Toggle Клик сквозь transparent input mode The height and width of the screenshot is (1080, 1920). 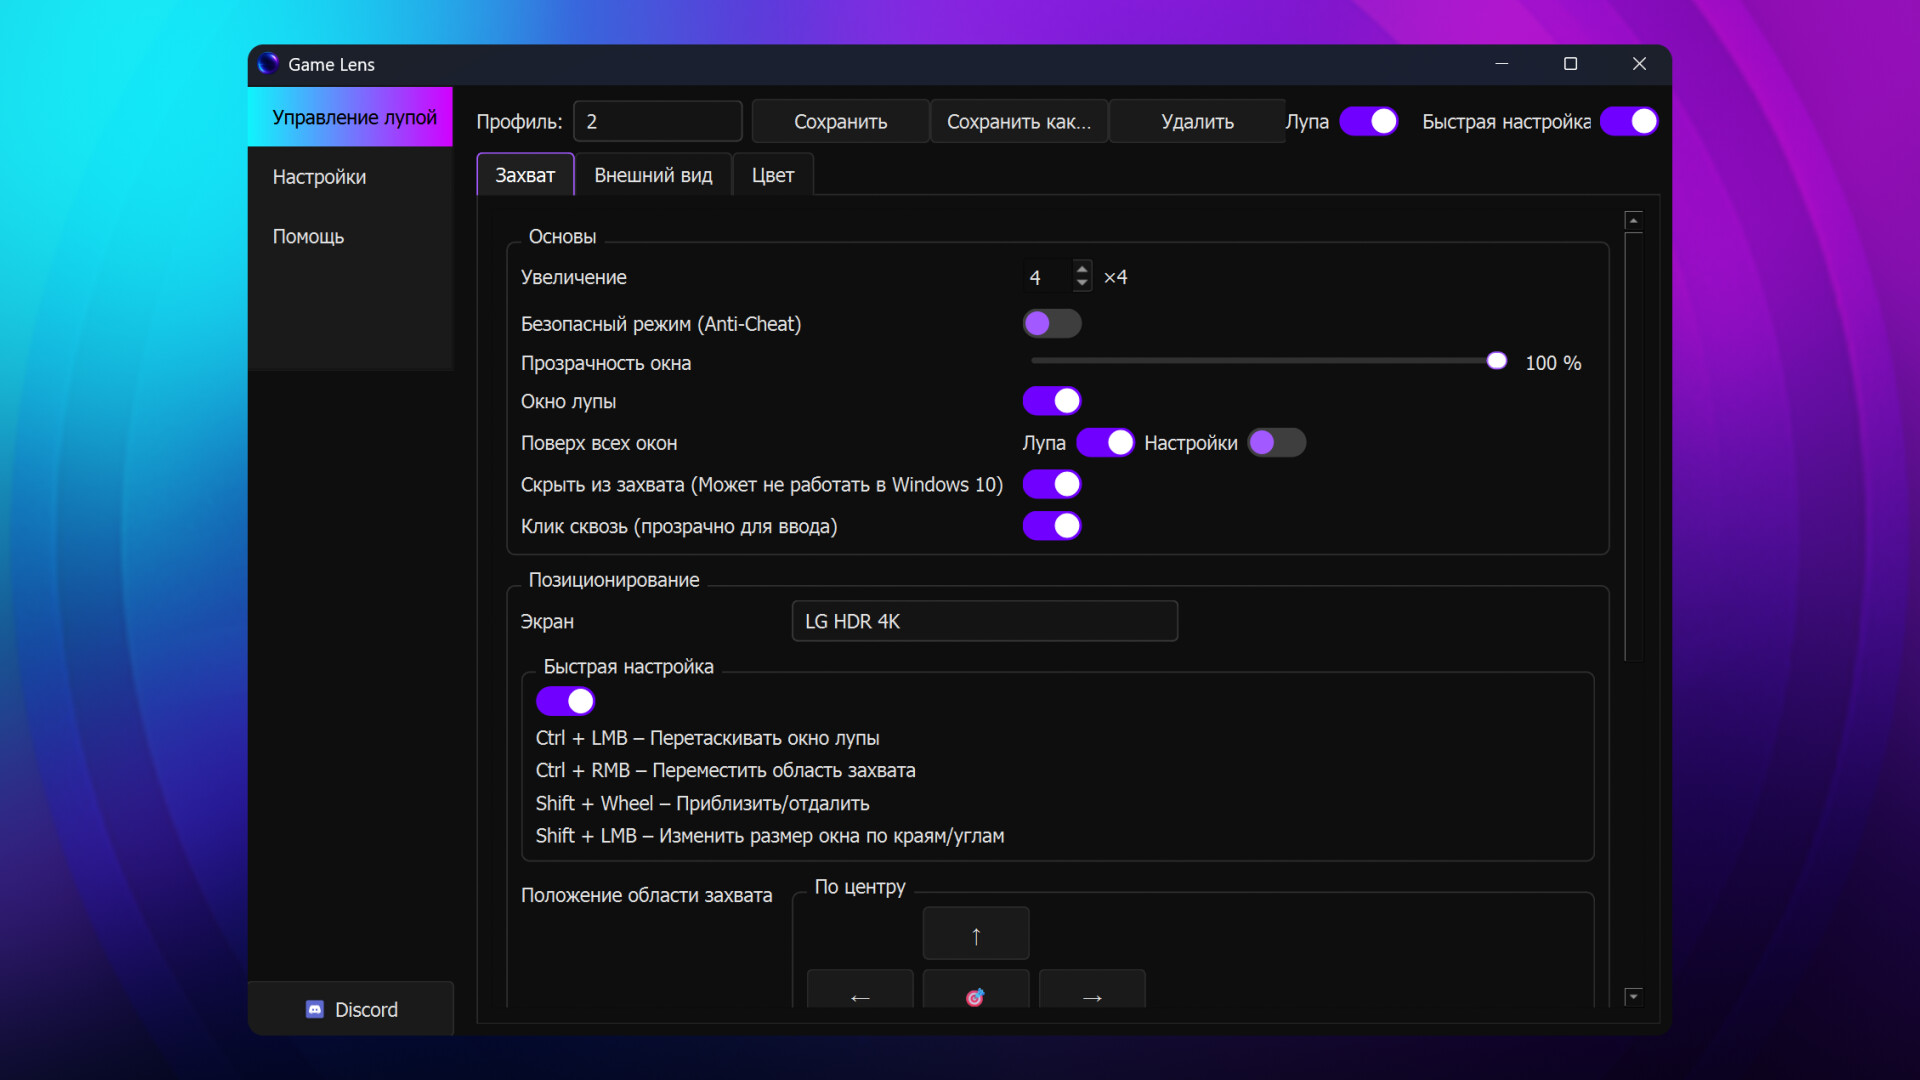pyautogui.click(x=1052, y=526)
